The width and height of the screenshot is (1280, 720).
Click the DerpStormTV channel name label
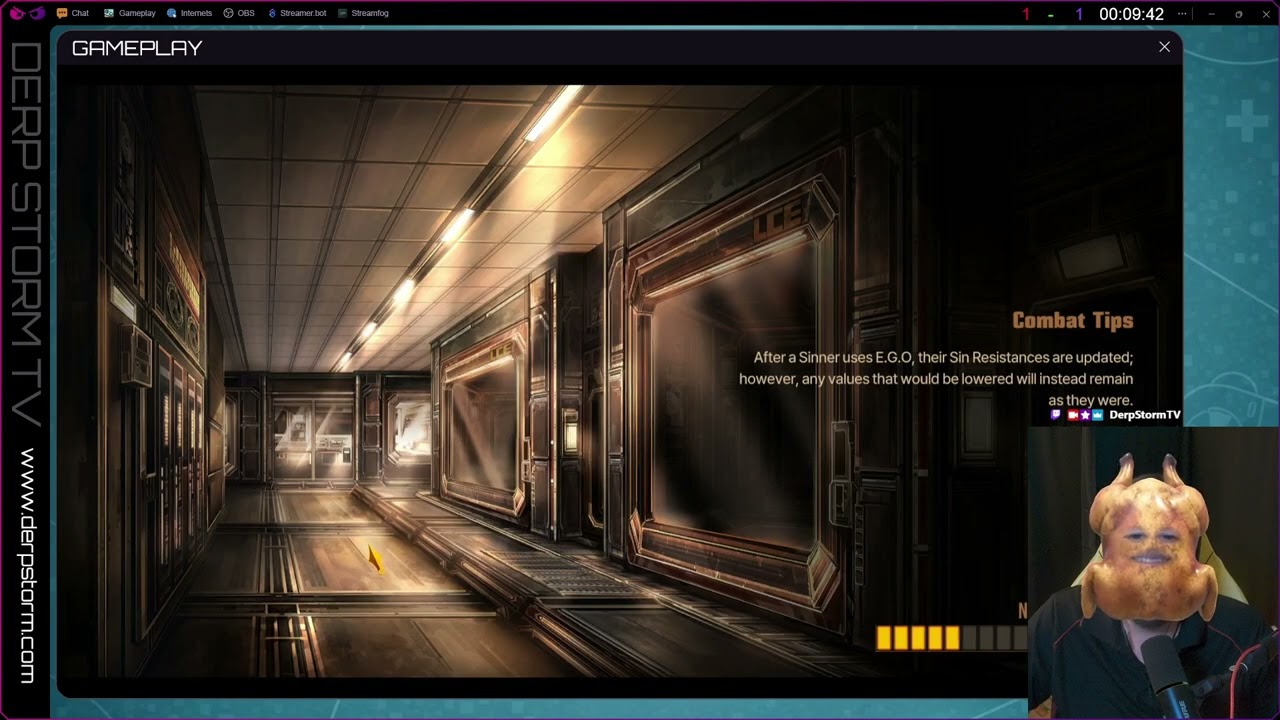(1144, 415)
